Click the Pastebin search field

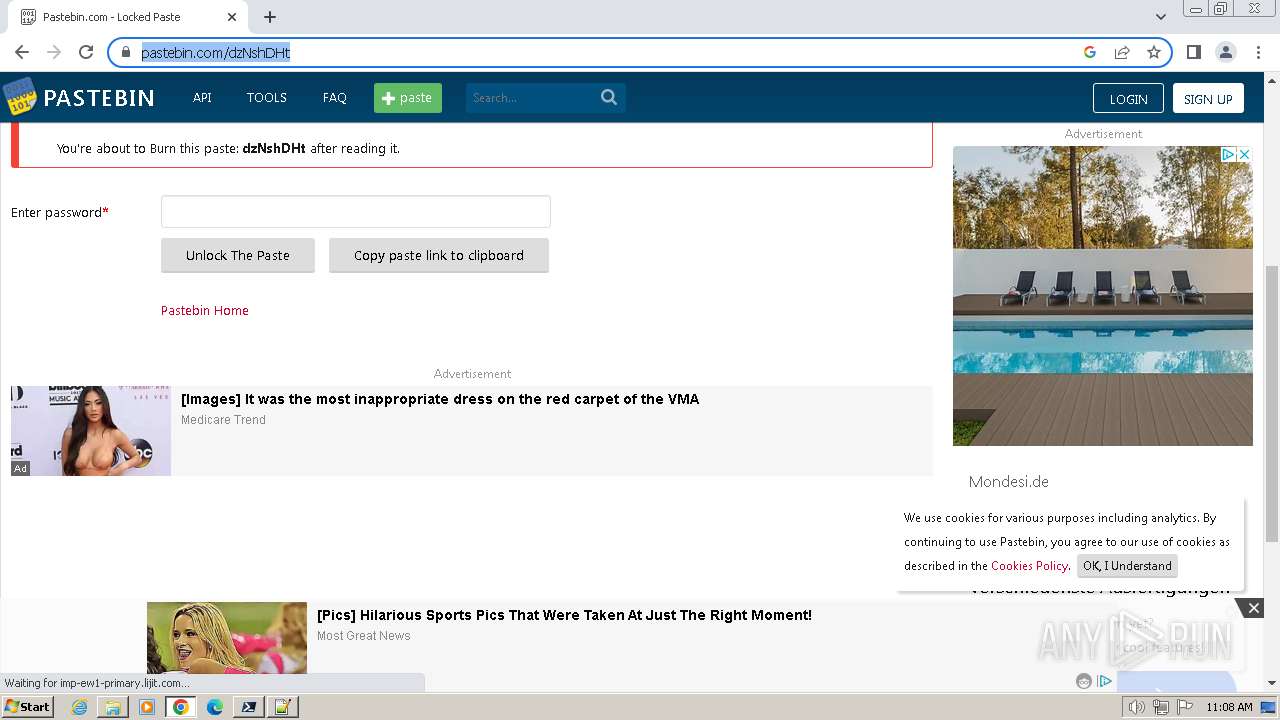[532, 97]
